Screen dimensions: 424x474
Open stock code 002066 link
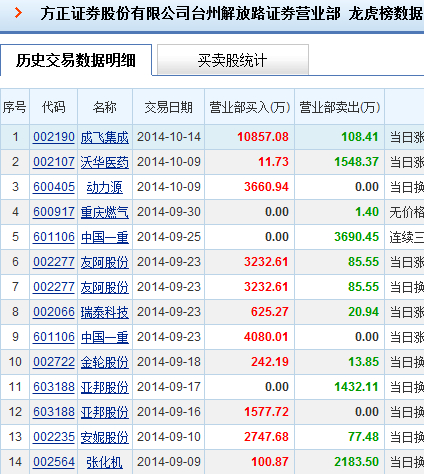point(54,312)
